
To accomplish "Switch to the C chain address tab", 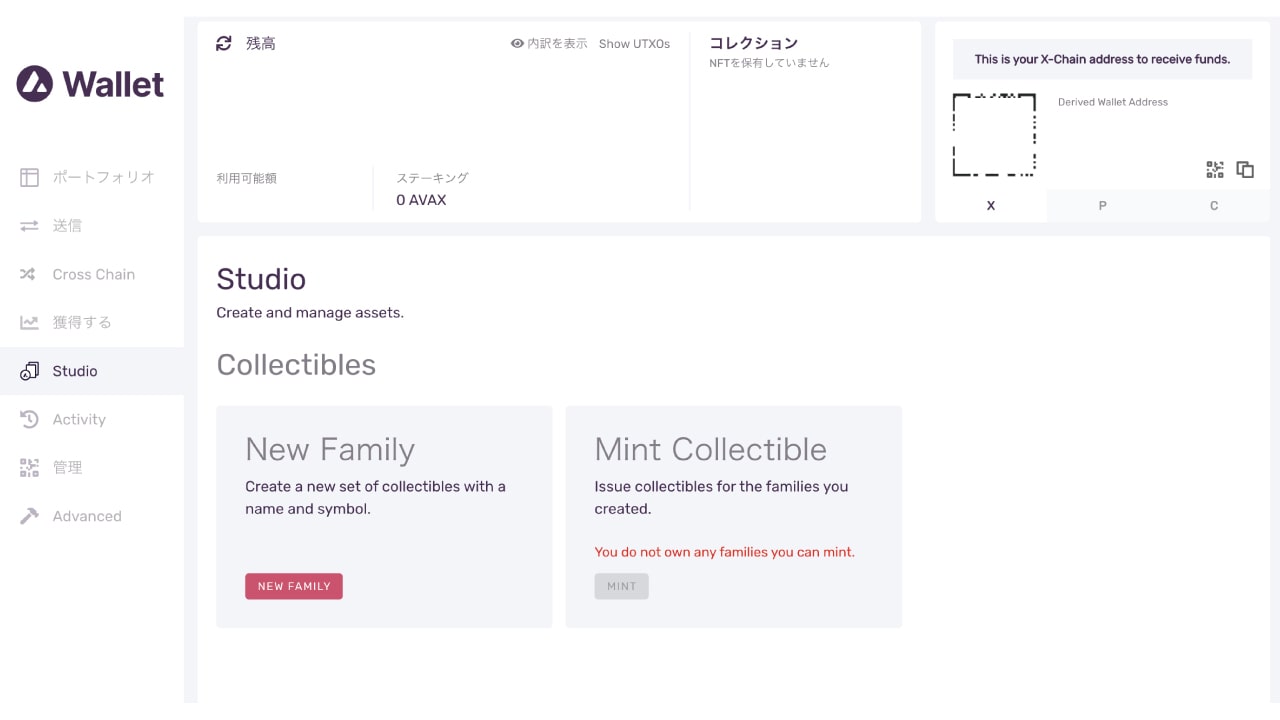I will [x=1214, y=205].
